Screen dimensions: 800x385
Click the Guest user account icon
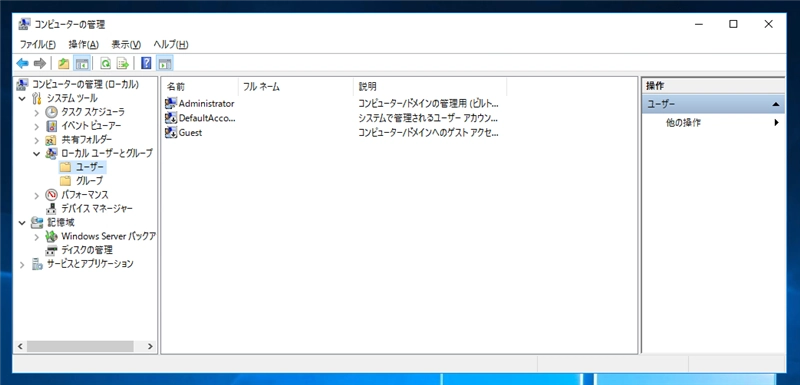[x=171, y=133]
